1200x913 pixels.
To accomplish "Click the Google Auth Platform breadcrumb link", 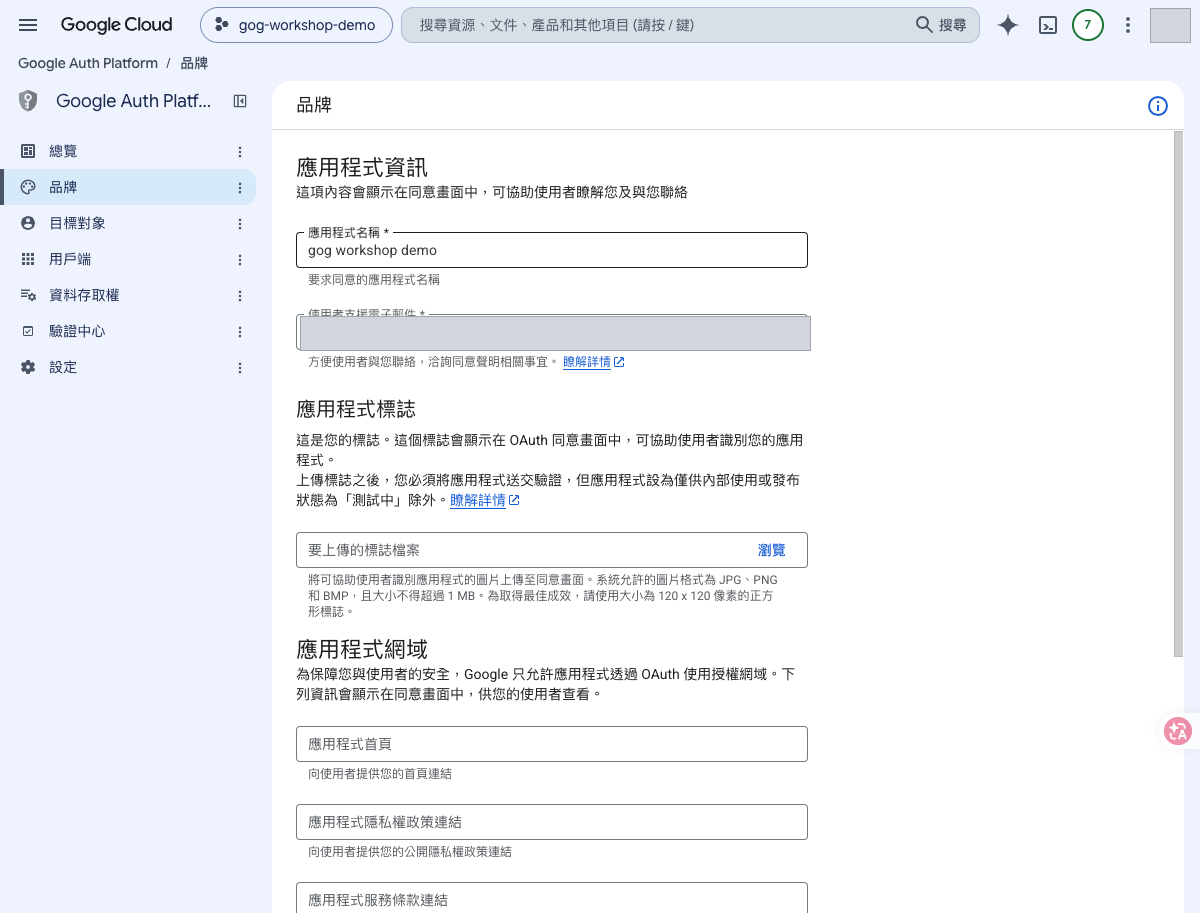I will (x=88, y=63).
